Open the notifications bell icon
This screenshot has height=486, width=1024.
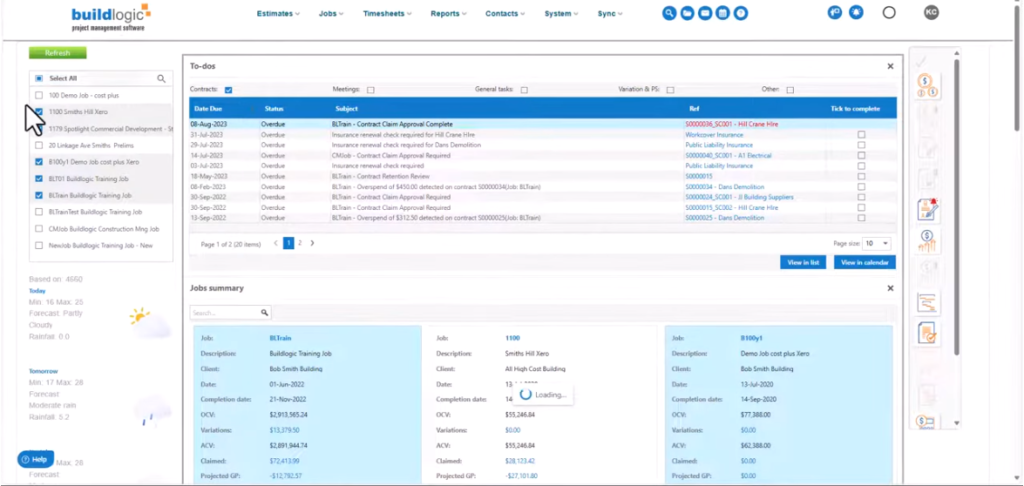856,12
